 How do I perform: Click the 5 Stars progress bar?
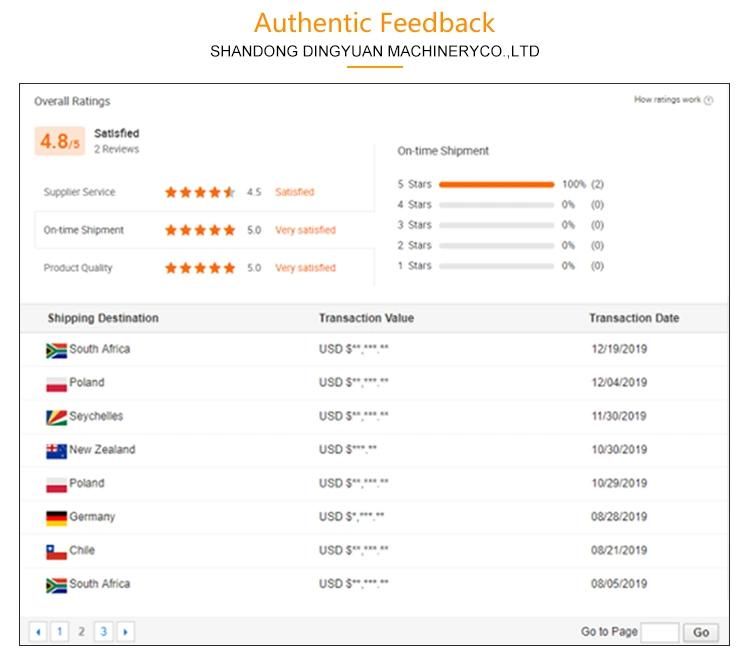(x=496, y=185)
